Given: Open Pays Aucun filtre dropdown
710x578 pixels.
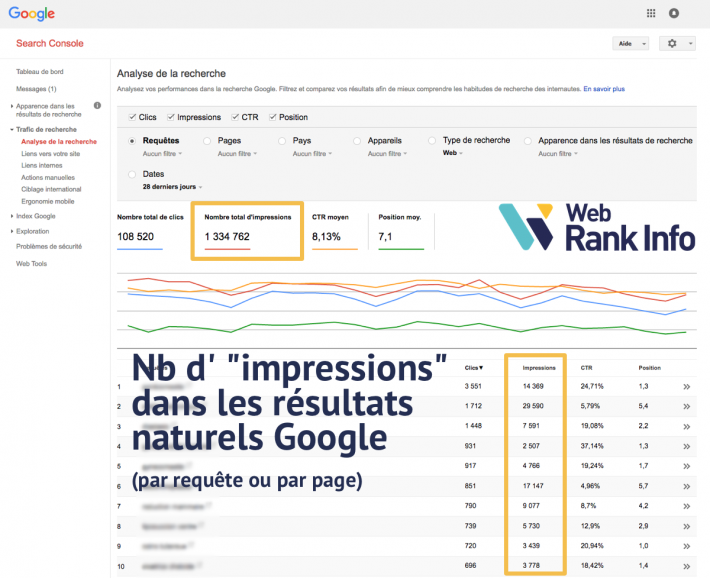Looking at the screenshot, I should point(312,154).
